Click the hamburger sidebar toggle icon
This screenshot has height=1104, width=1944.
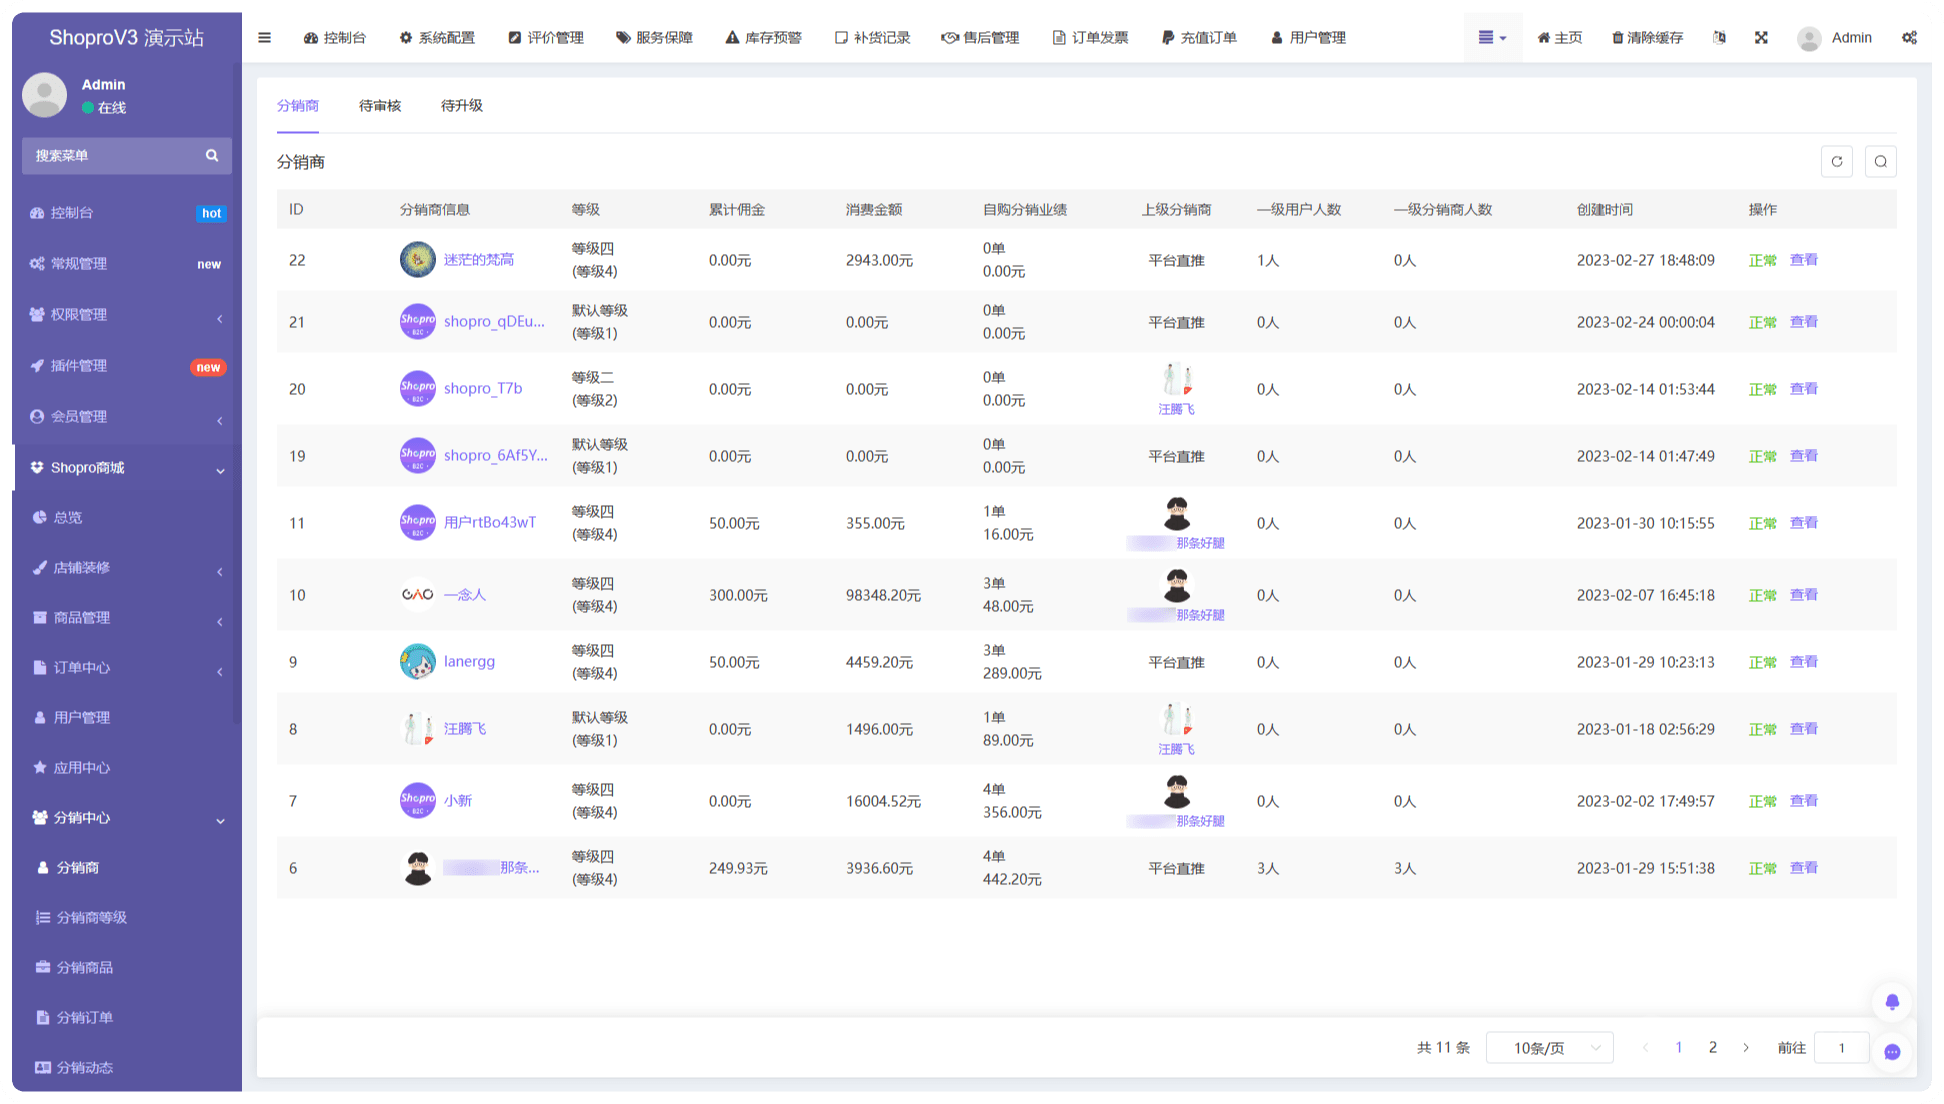264,38
